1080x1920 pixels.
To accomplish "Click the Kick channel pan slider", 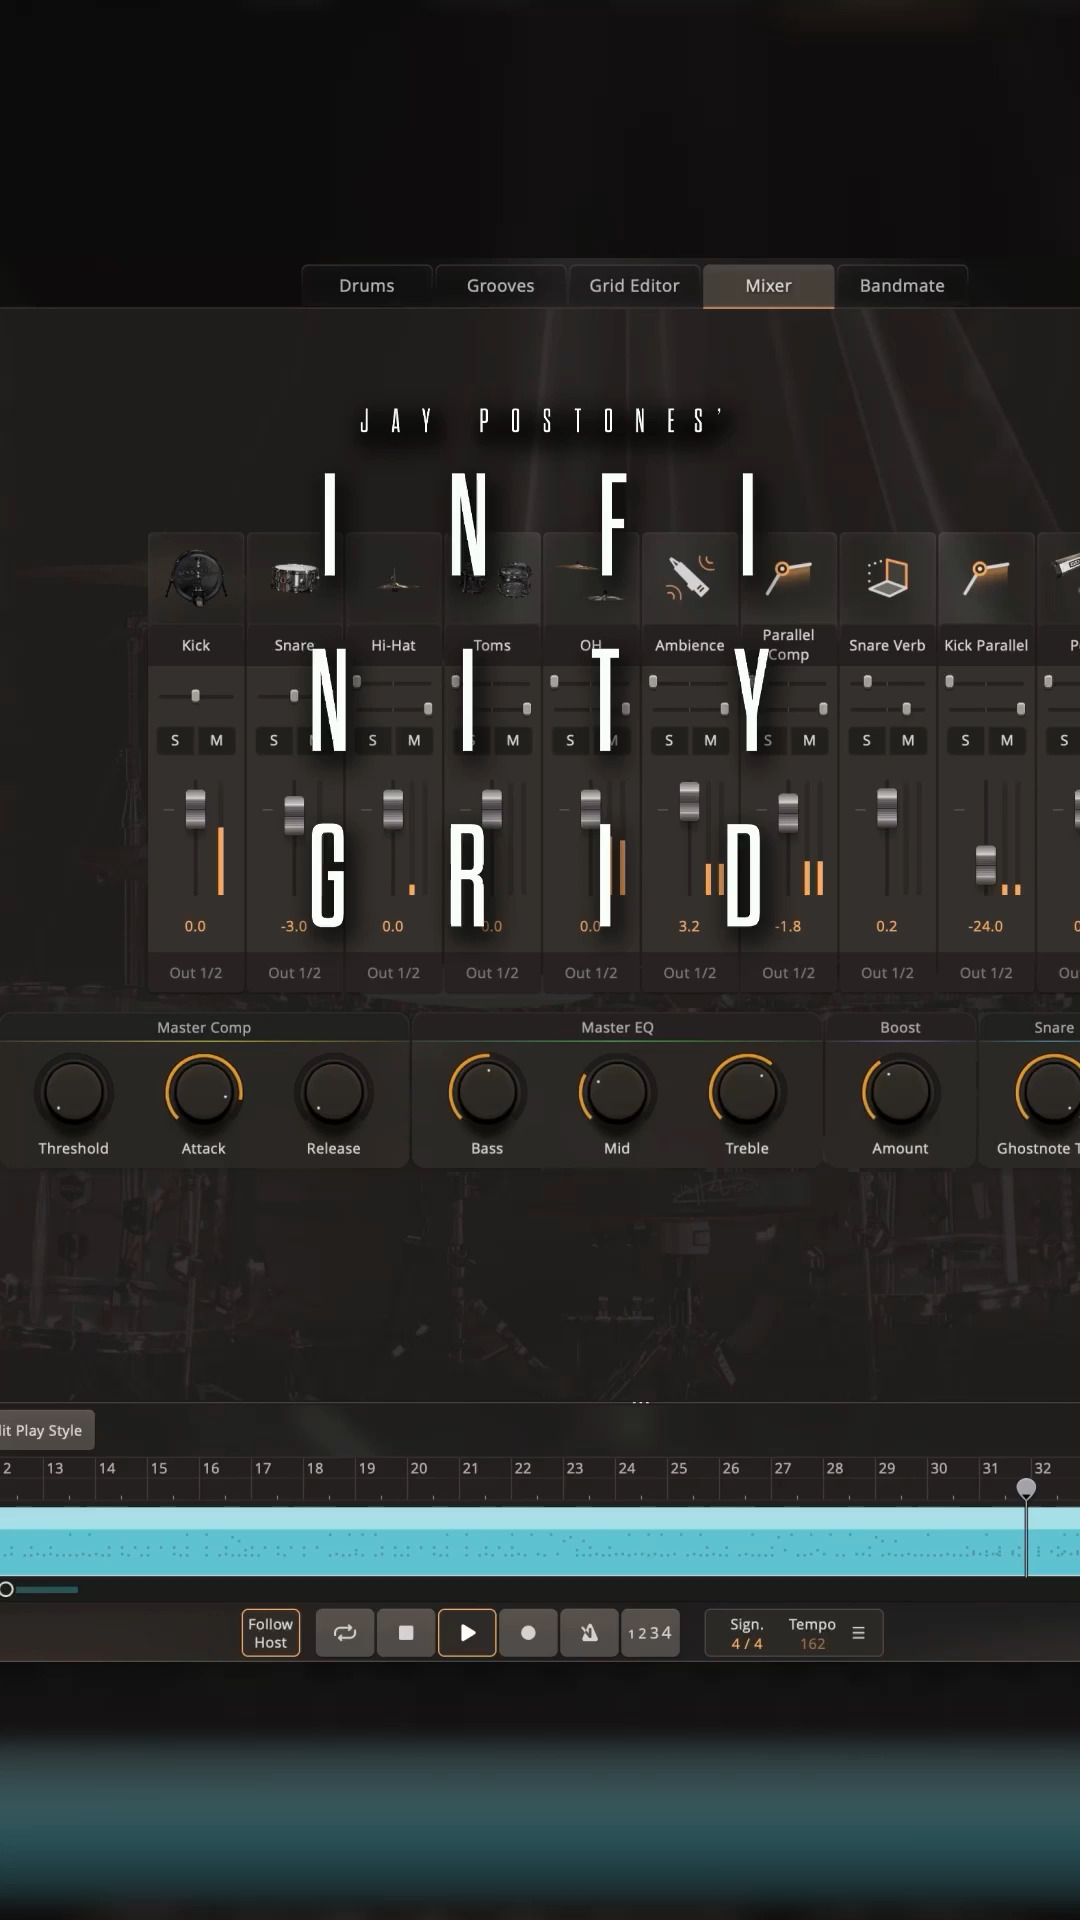I will pyautogui.click(x=195, y=695).
